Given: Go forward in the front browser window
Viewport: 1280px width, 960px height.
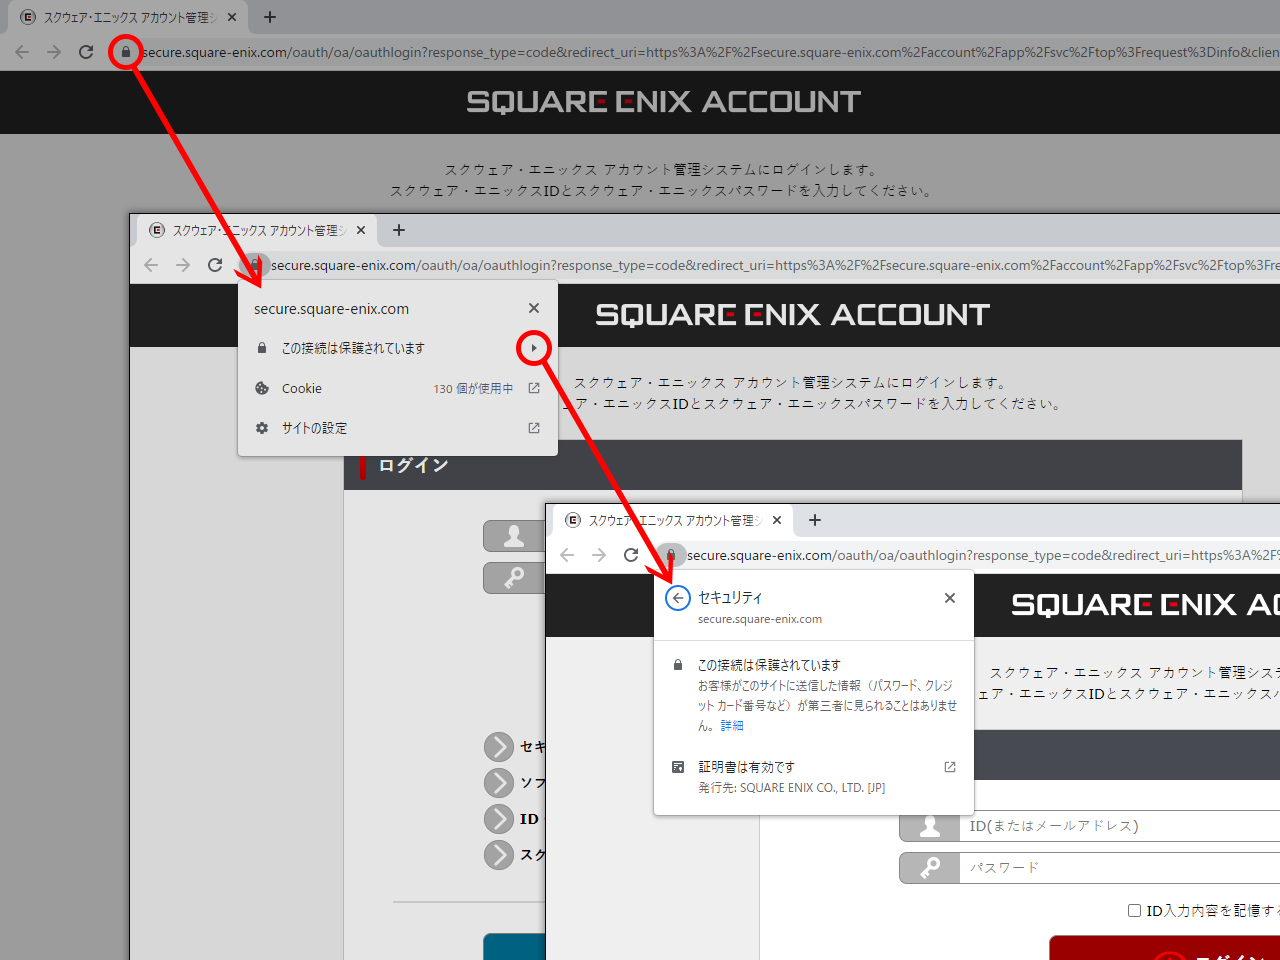Looking at the screenshot, I should [x=599, y=555].
